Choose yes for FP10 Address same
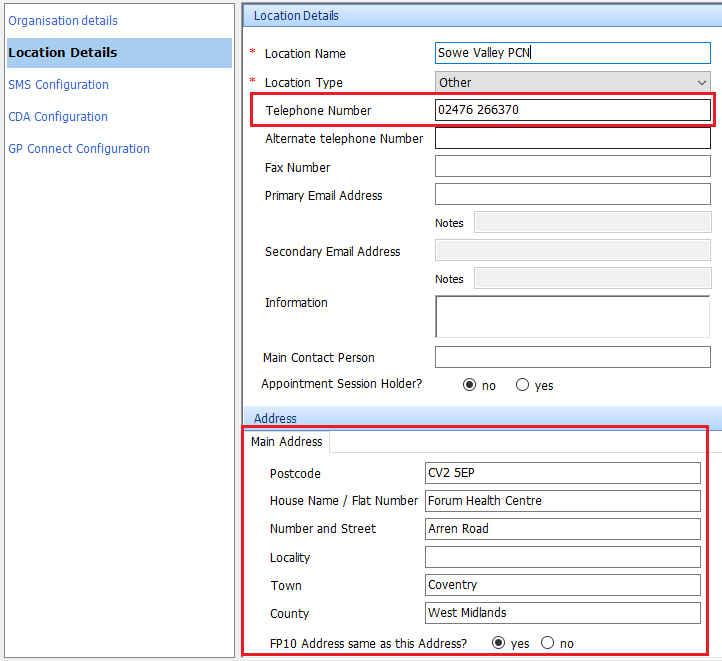The height and width of the screenshot is (661, 722). click(499, 643)
